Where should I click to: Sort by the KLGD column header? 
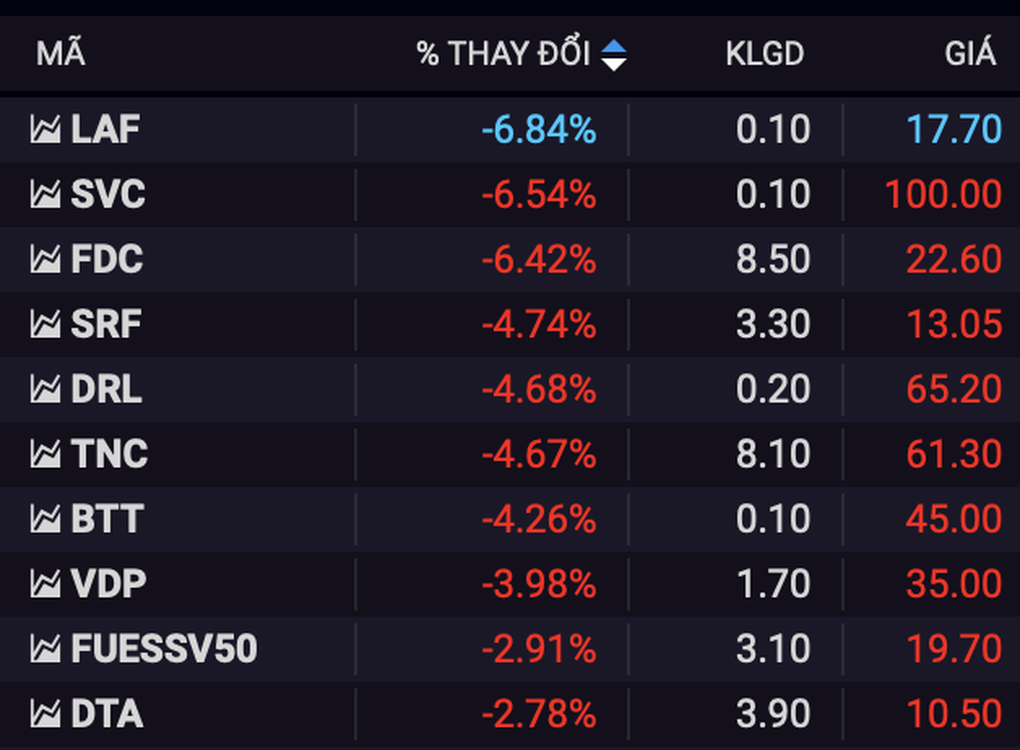(764, 54)
